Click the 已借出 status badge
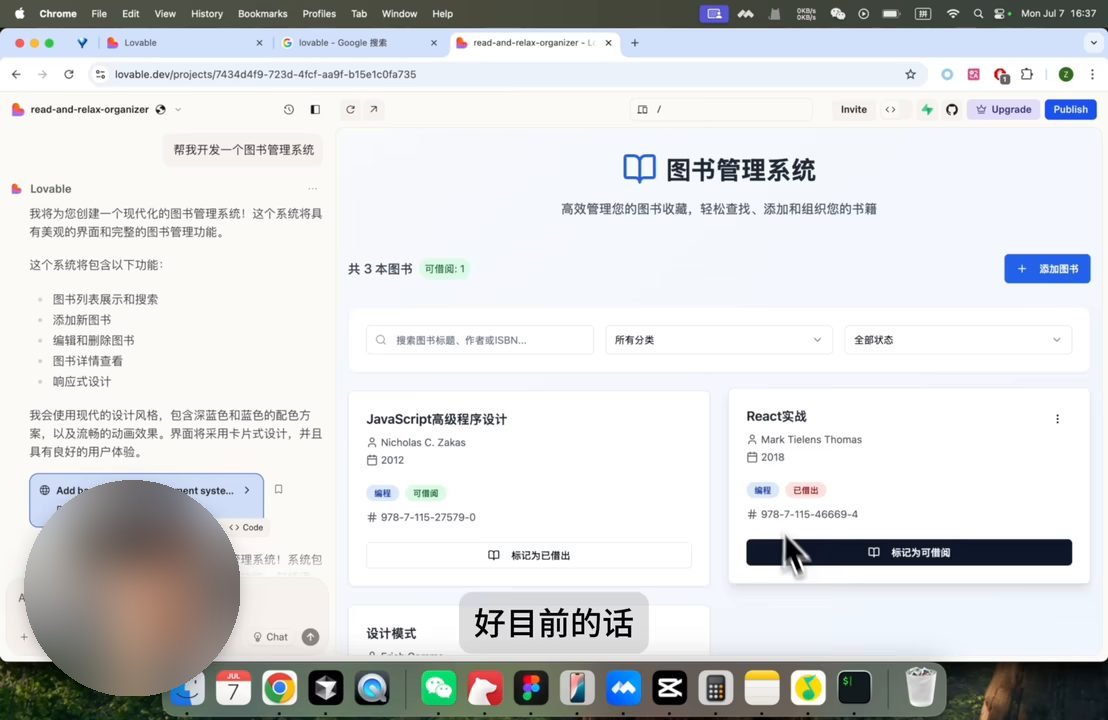Image resolution: width=1108 pixels, height=720 pixels. pos(806,490)
